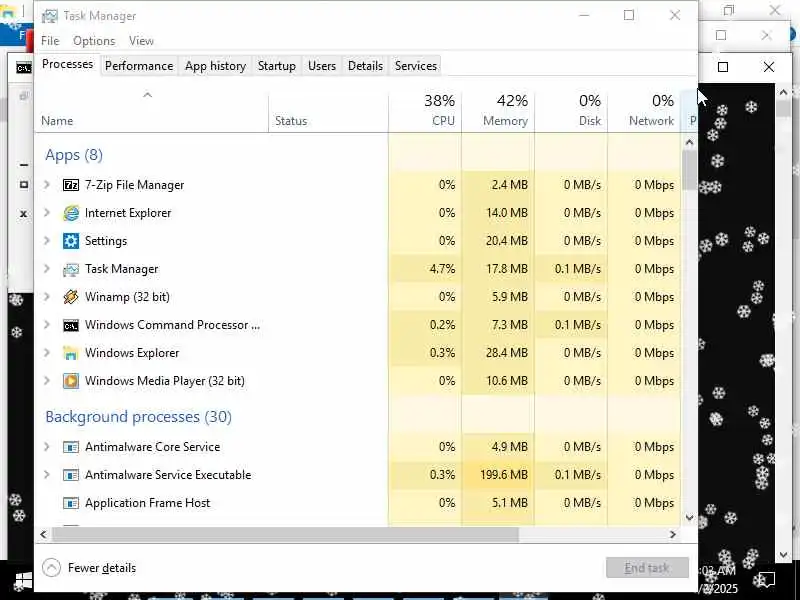Click the Application Frame Host icon
This screenshot has height=600, width=800.
click(71, 503)
